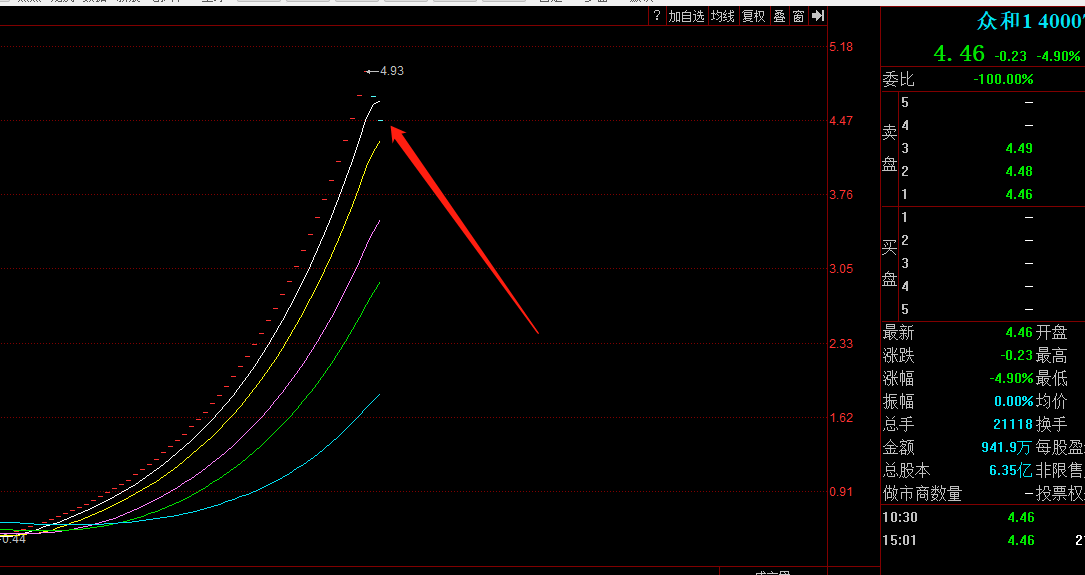Click the 2.33 price axis label

[841, 343]
